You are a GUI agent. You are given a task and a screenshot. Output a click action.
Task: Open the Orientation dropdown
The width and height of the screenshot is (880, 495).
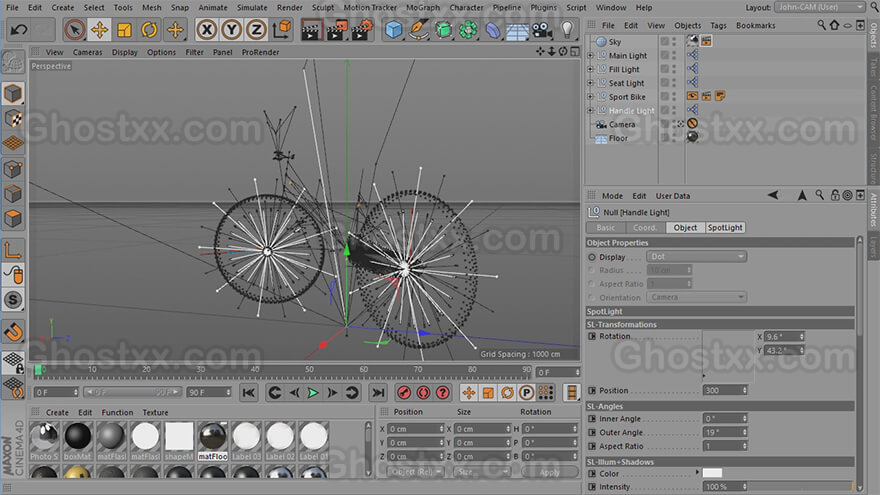coord(696,297)
